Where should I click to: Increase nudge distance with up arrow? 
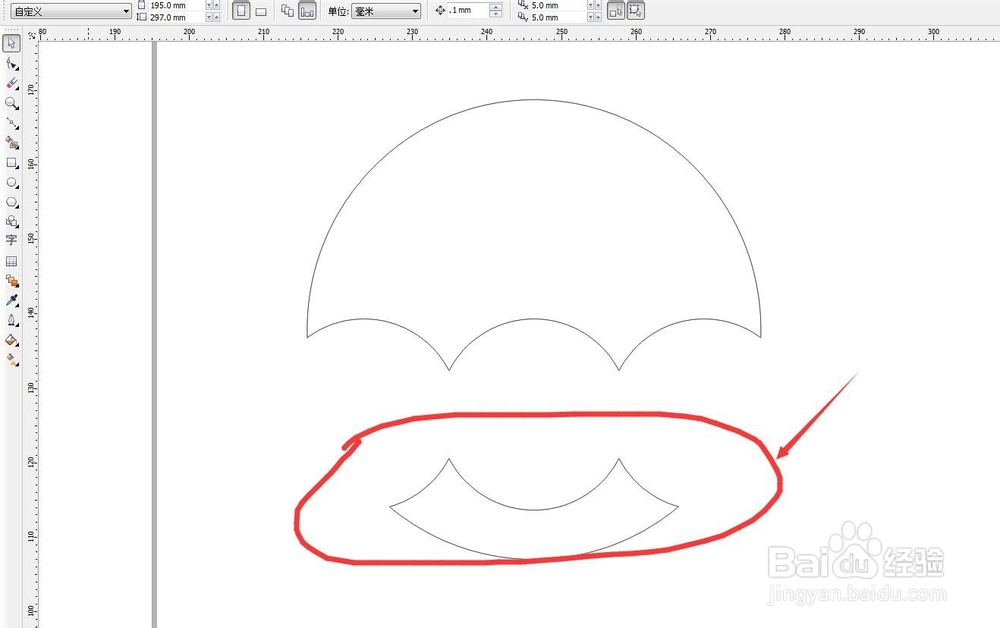coord(496,7)
